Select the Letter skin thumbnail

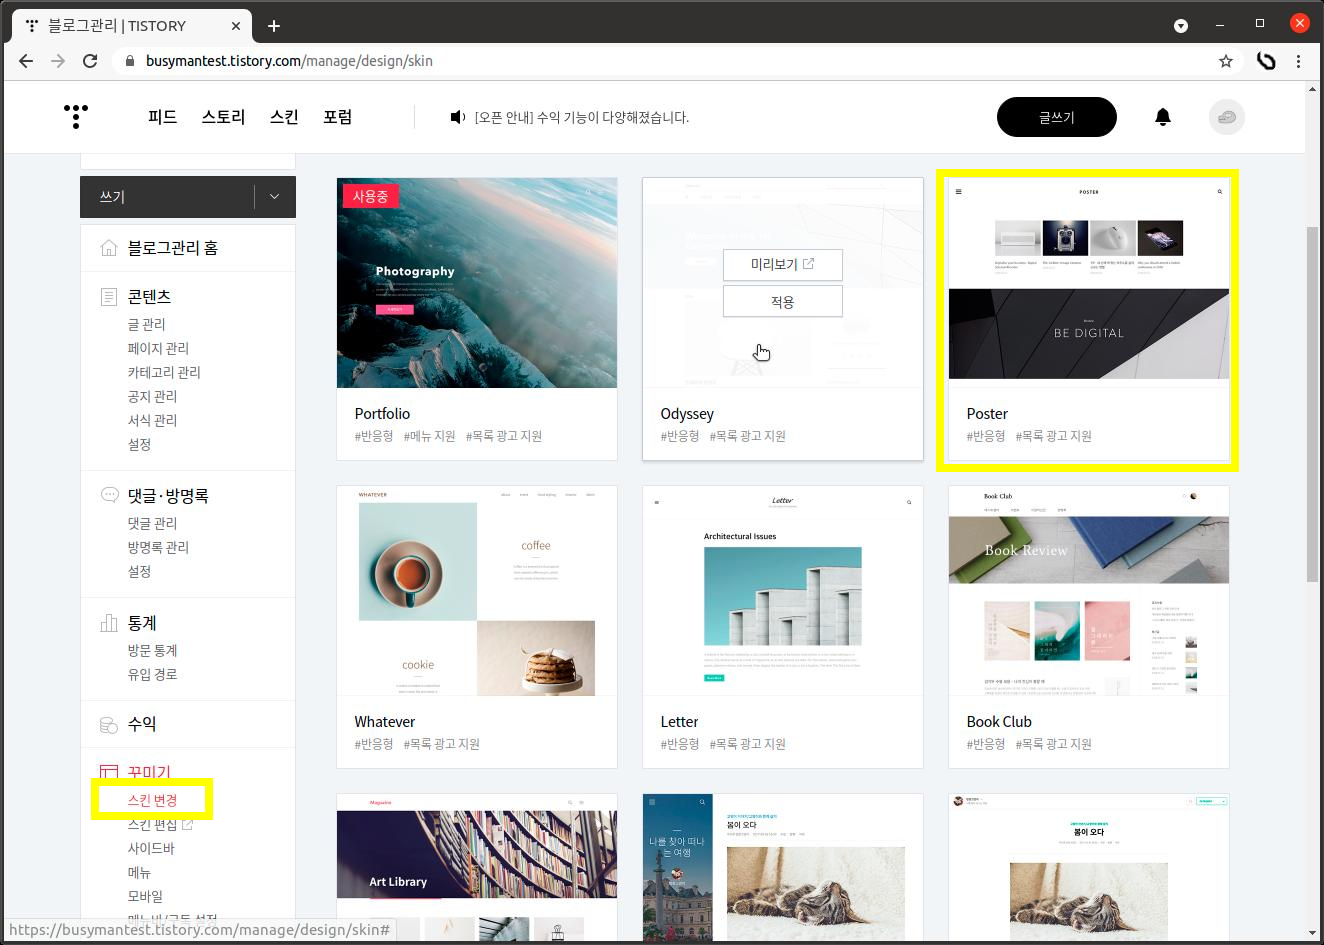point(783,591)
